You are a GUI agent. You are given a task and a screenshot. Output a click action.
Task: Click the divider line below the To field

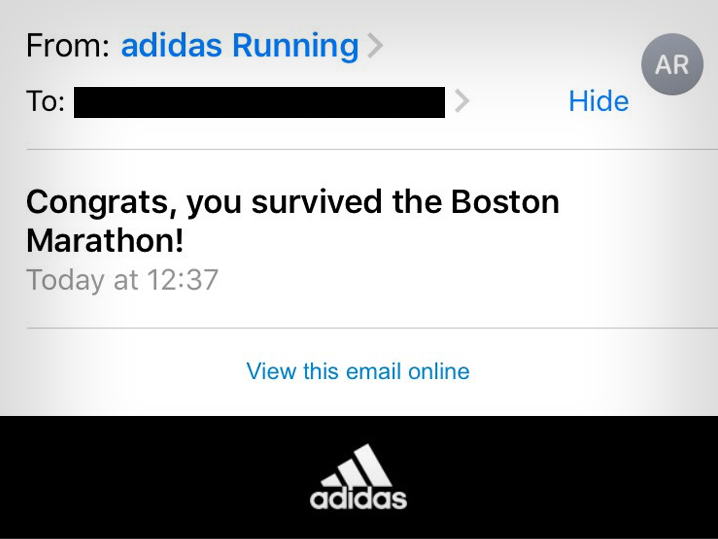click(372, 149)
